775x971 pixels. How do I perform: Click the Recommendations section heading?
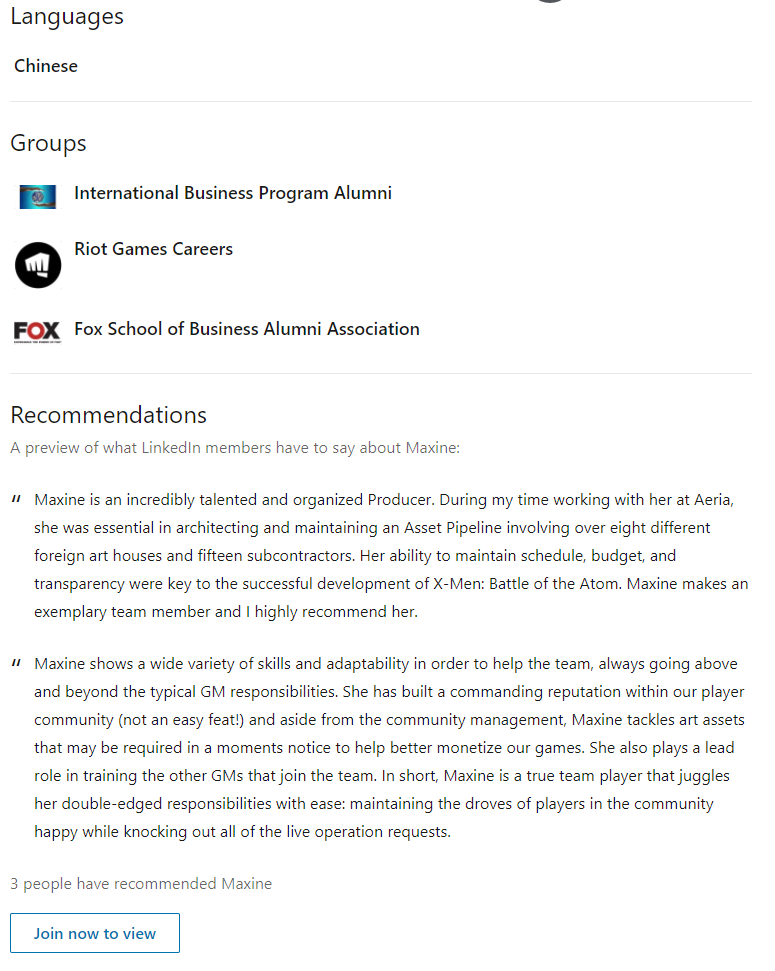(108, 415)
